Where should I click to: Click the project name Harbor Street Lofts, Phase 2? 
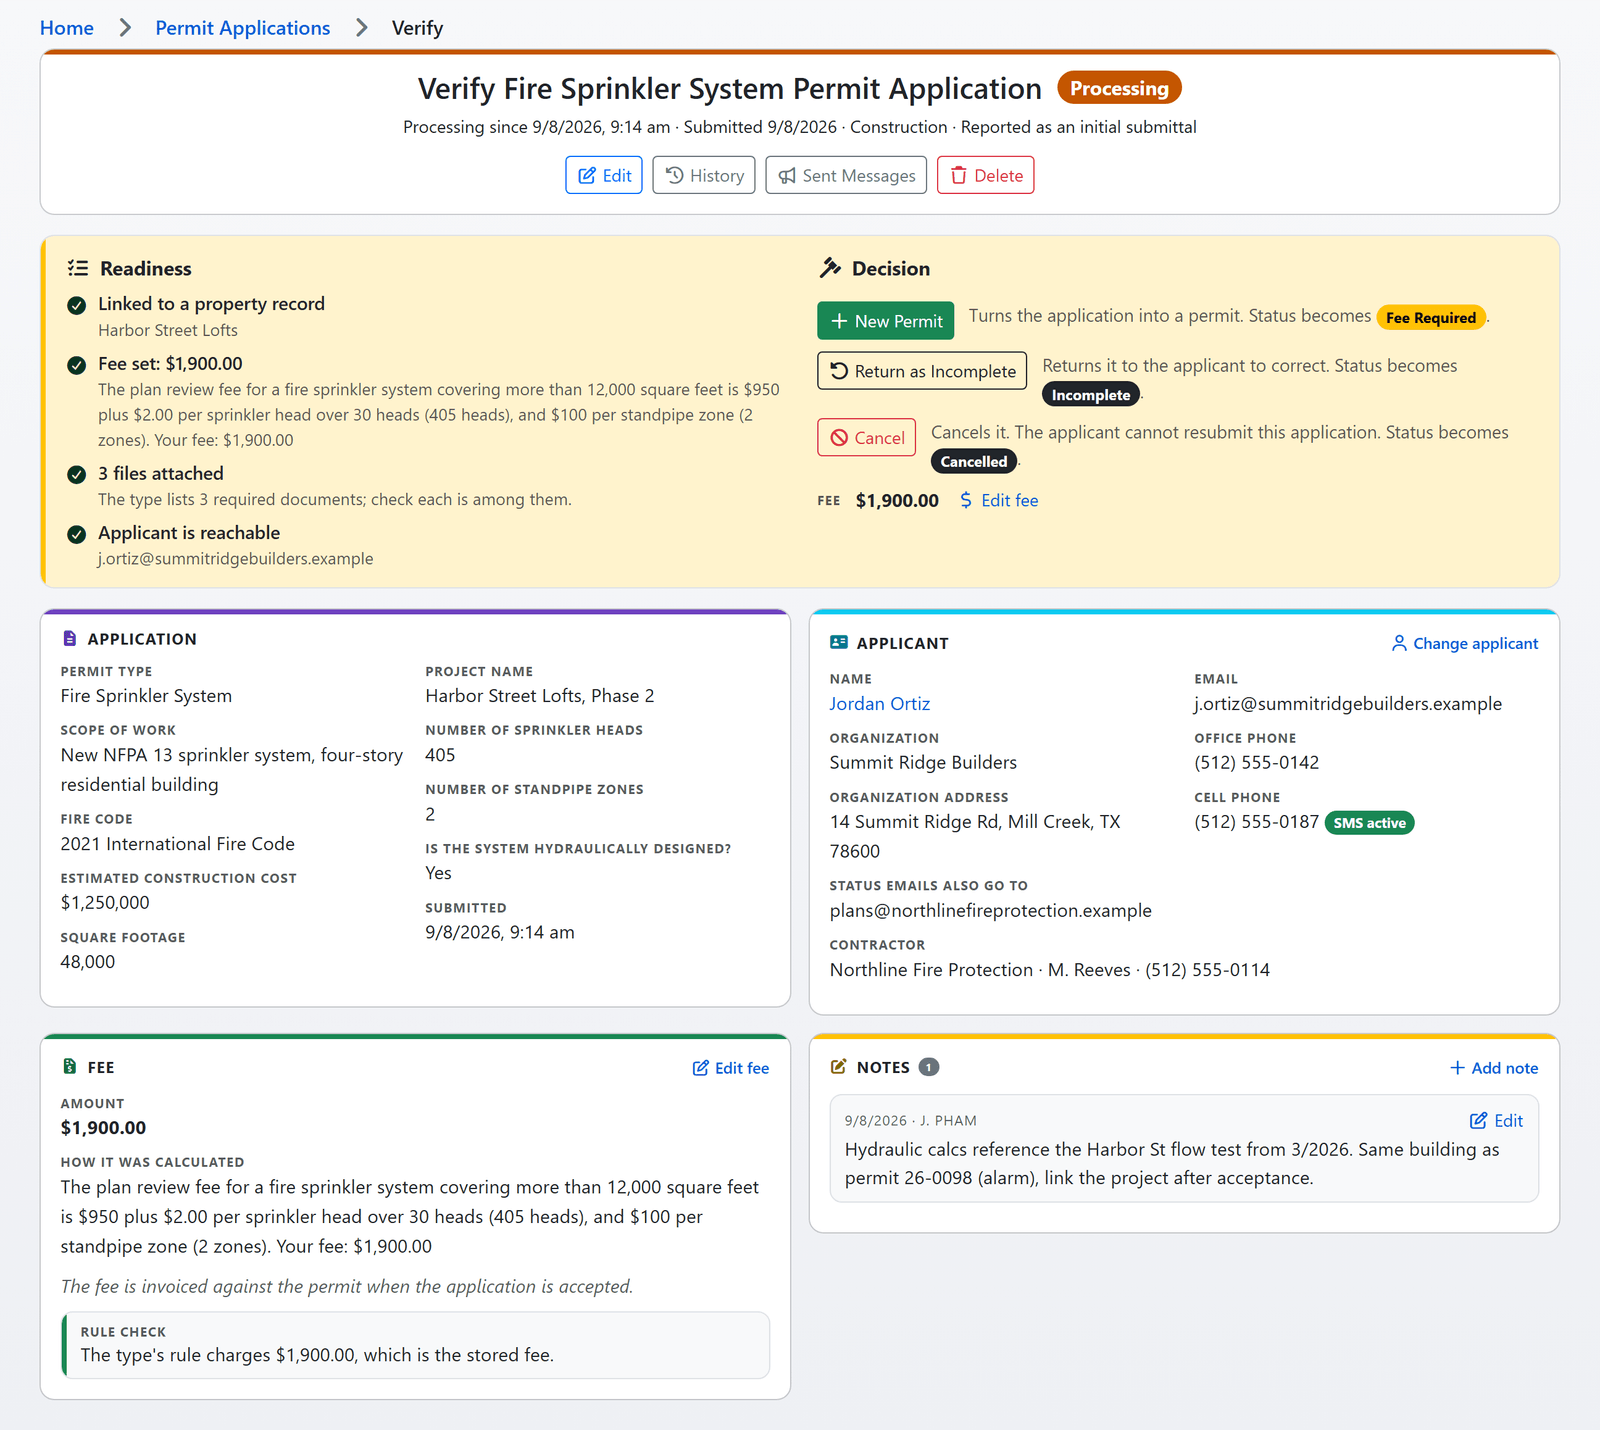[540, 696]
